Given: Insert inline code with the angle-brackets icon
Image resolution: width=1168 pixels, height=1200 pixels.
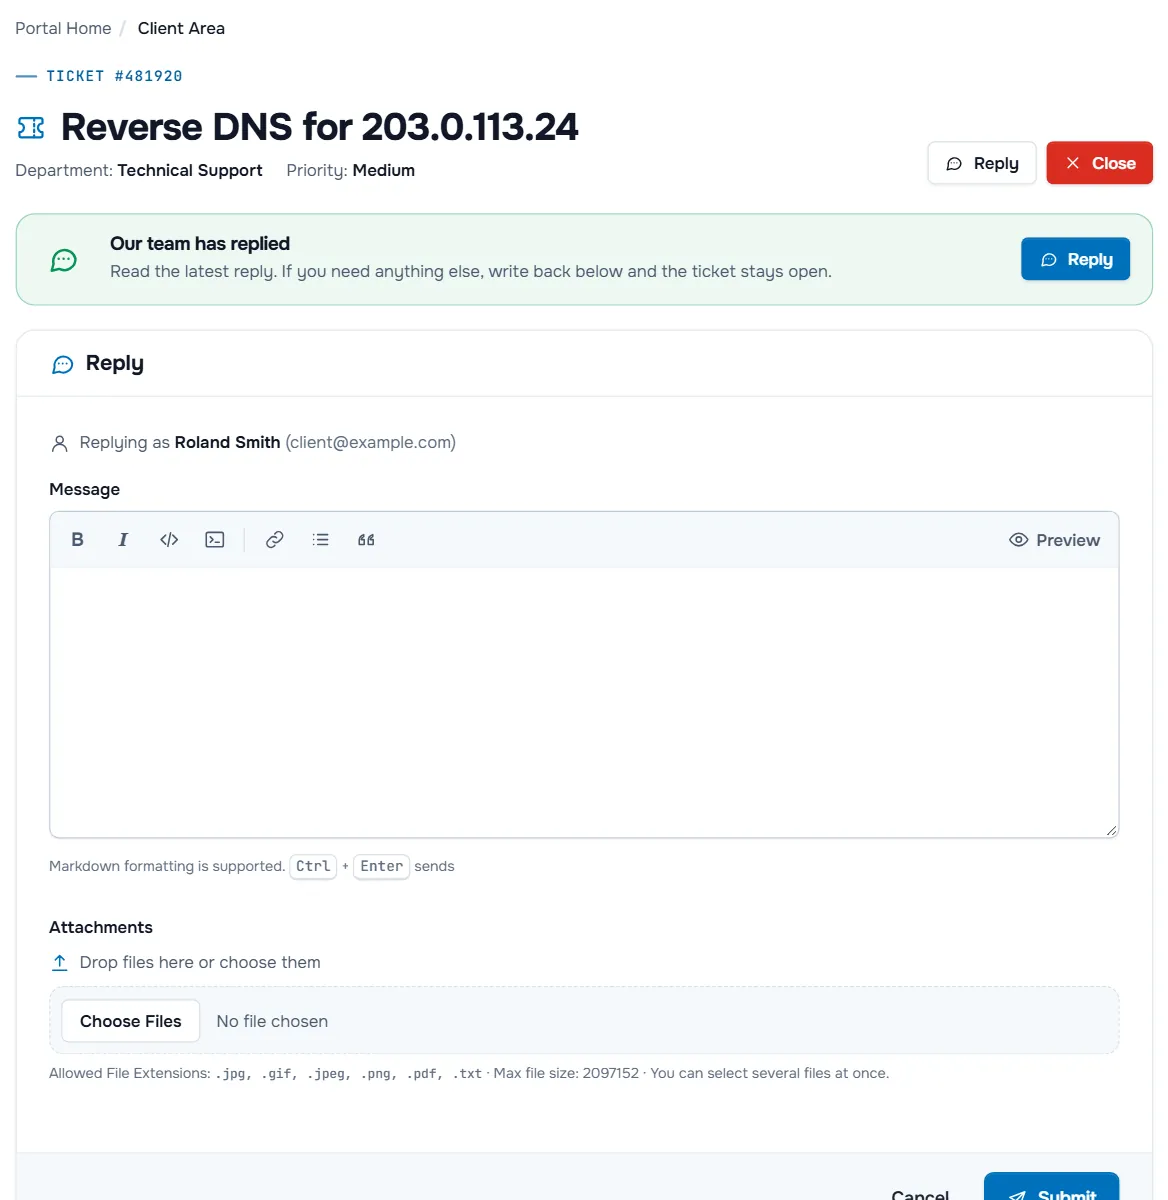Looking at the screenshot, I should point(169,540).
